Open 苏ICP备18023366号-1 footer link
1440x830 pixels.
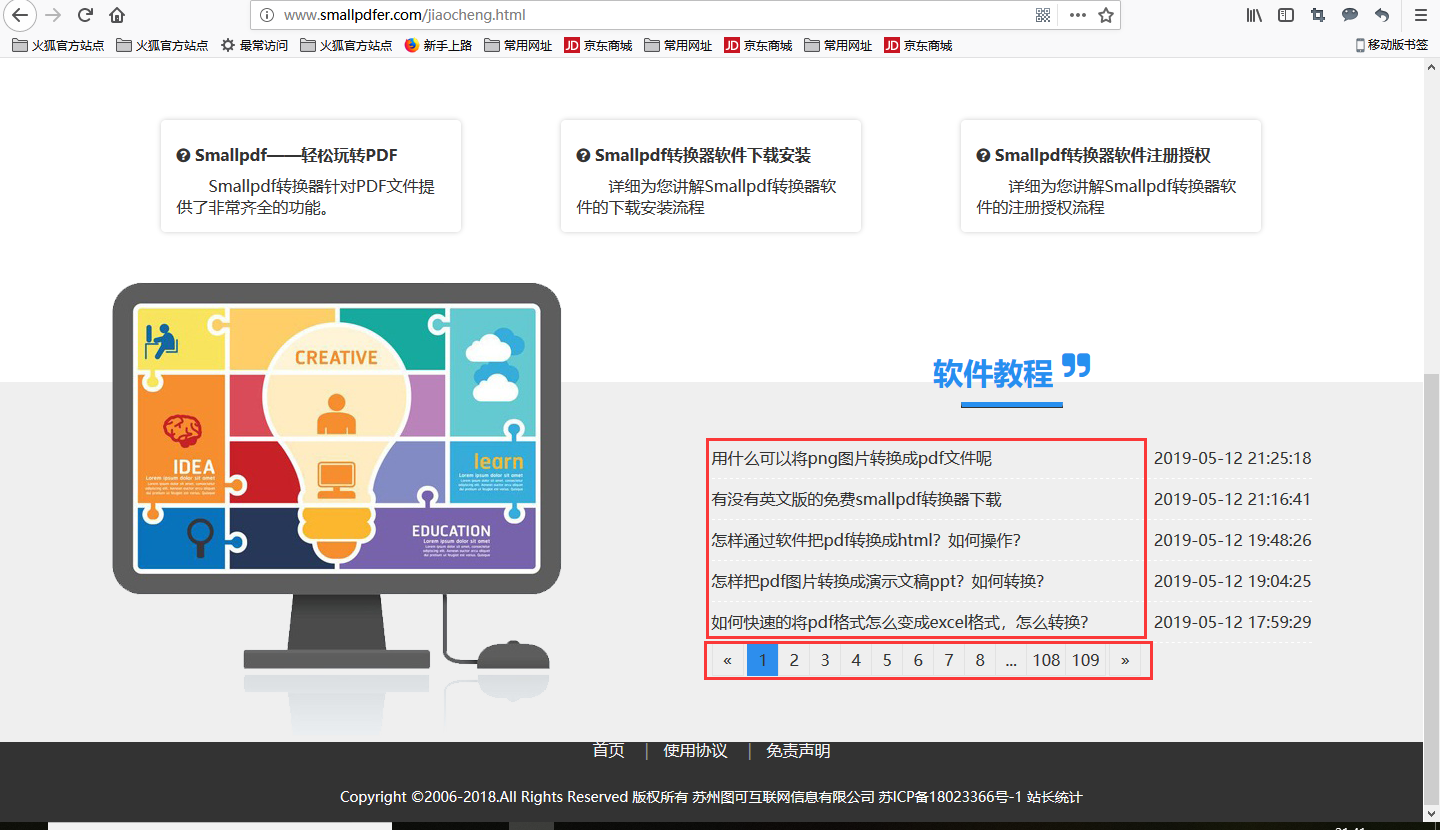pos(950,797)
